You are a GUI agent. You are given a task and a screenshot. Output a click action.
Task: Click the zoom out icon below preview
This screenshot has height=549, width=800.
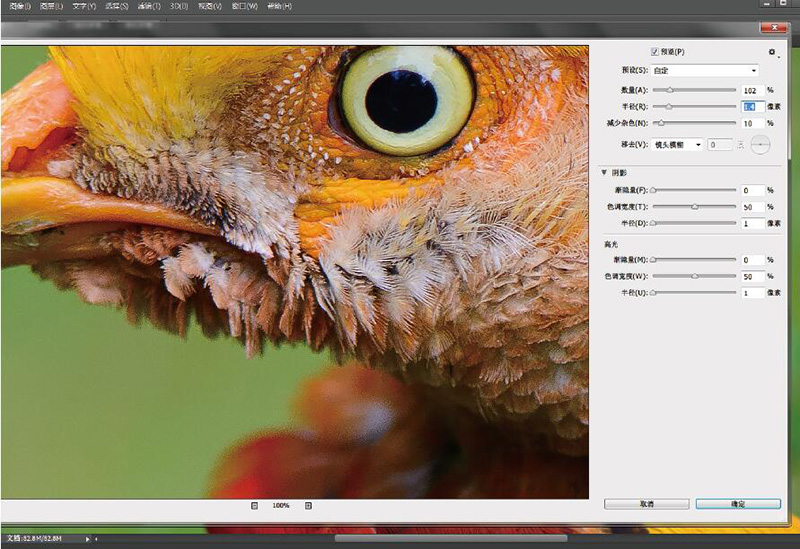click(x=254, y=506)
